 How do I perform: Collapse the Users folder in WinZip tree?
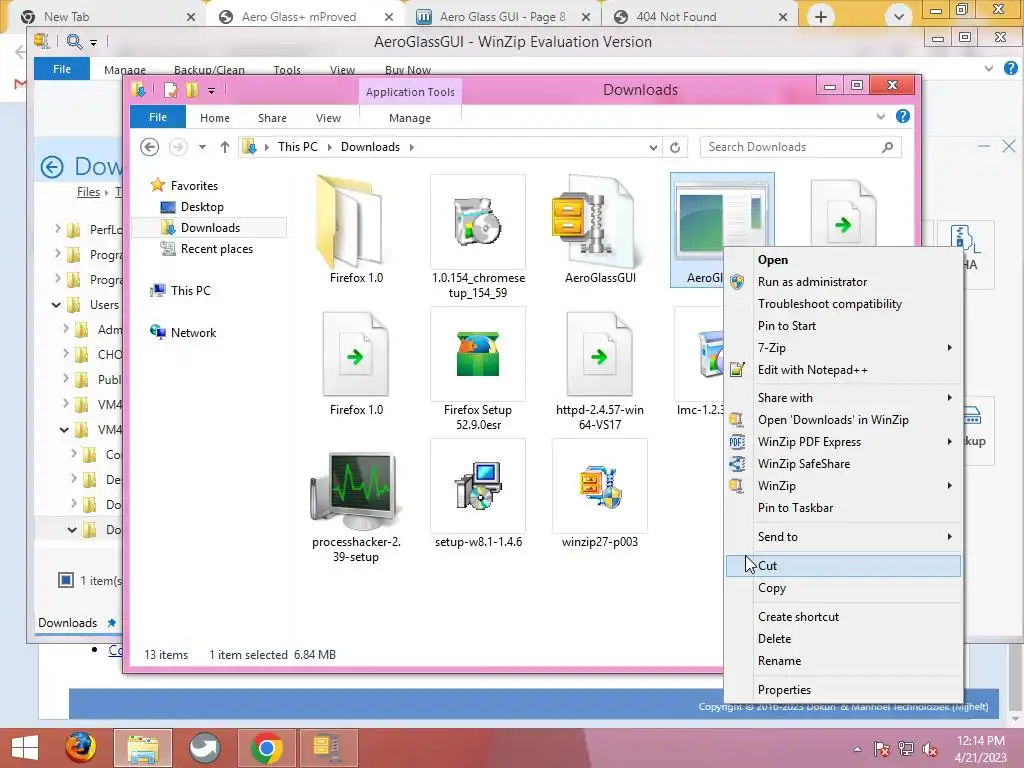tap(56, 304)
